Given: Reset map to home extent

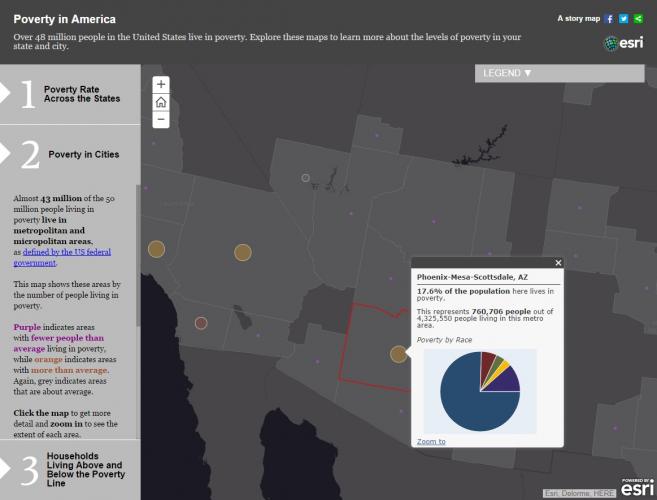Looking at the screenshot, I should coord(161,102).
